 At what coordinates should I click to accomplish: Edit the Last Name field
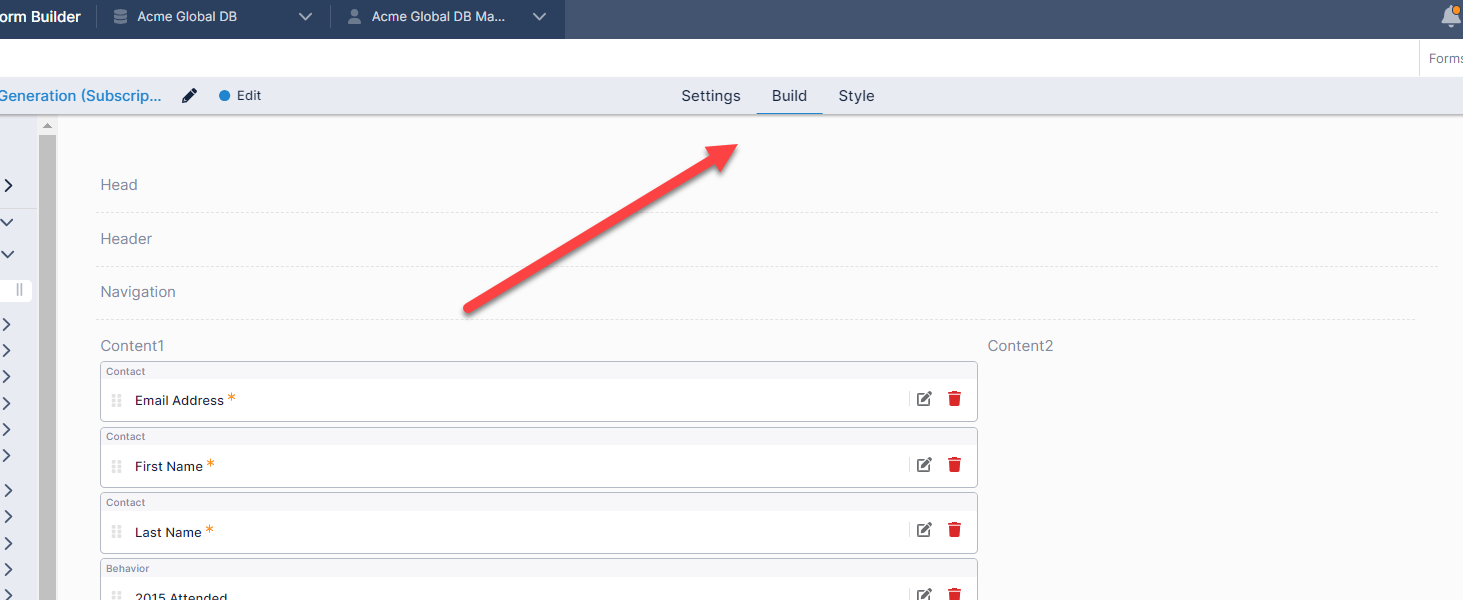[x=924, y=530]
